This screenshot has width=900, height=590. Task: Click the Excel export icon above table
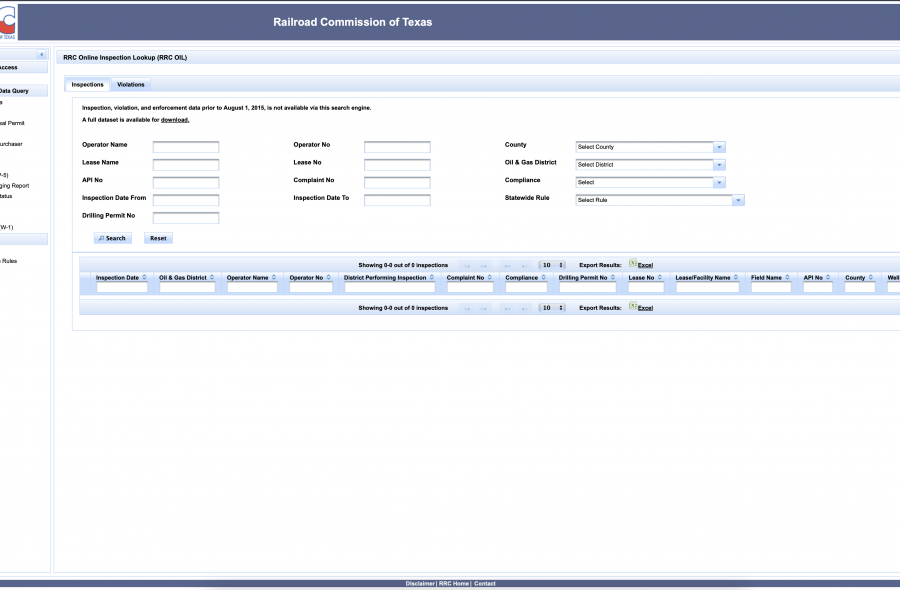click(x=633, y=264)
